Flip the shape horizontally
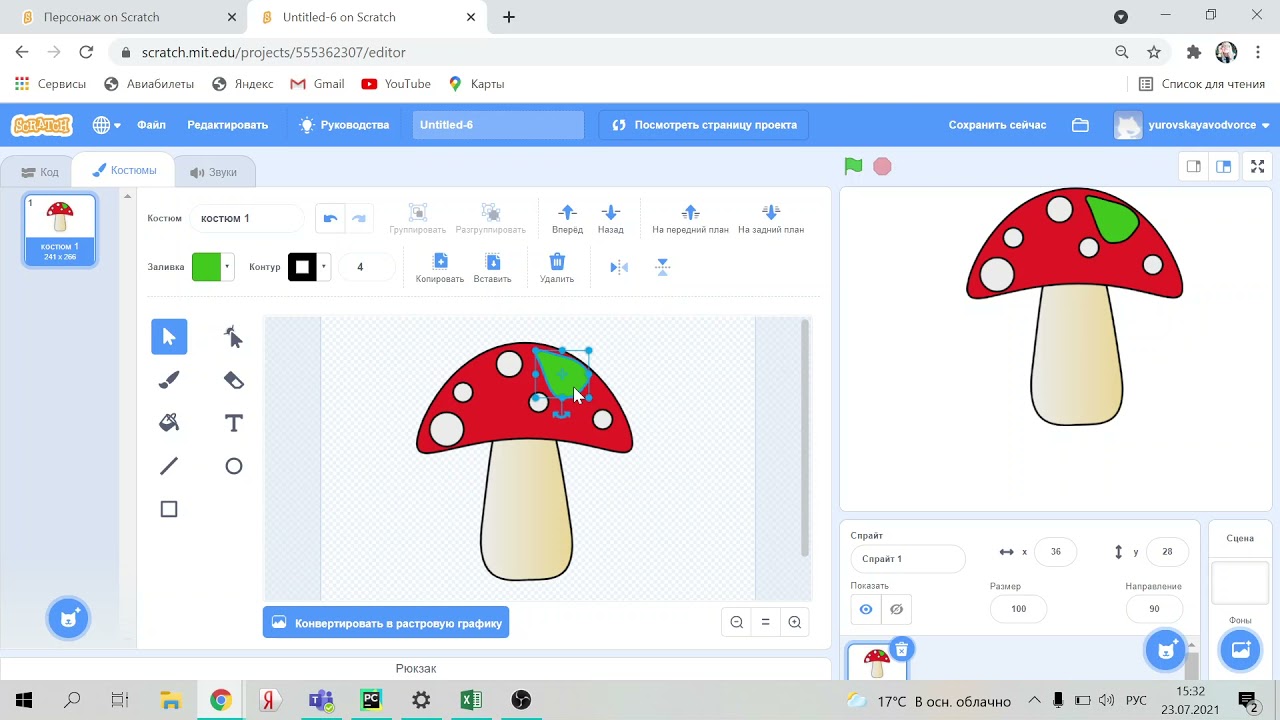The width and height of the screenshot is (1280, 720). (619, 267)
